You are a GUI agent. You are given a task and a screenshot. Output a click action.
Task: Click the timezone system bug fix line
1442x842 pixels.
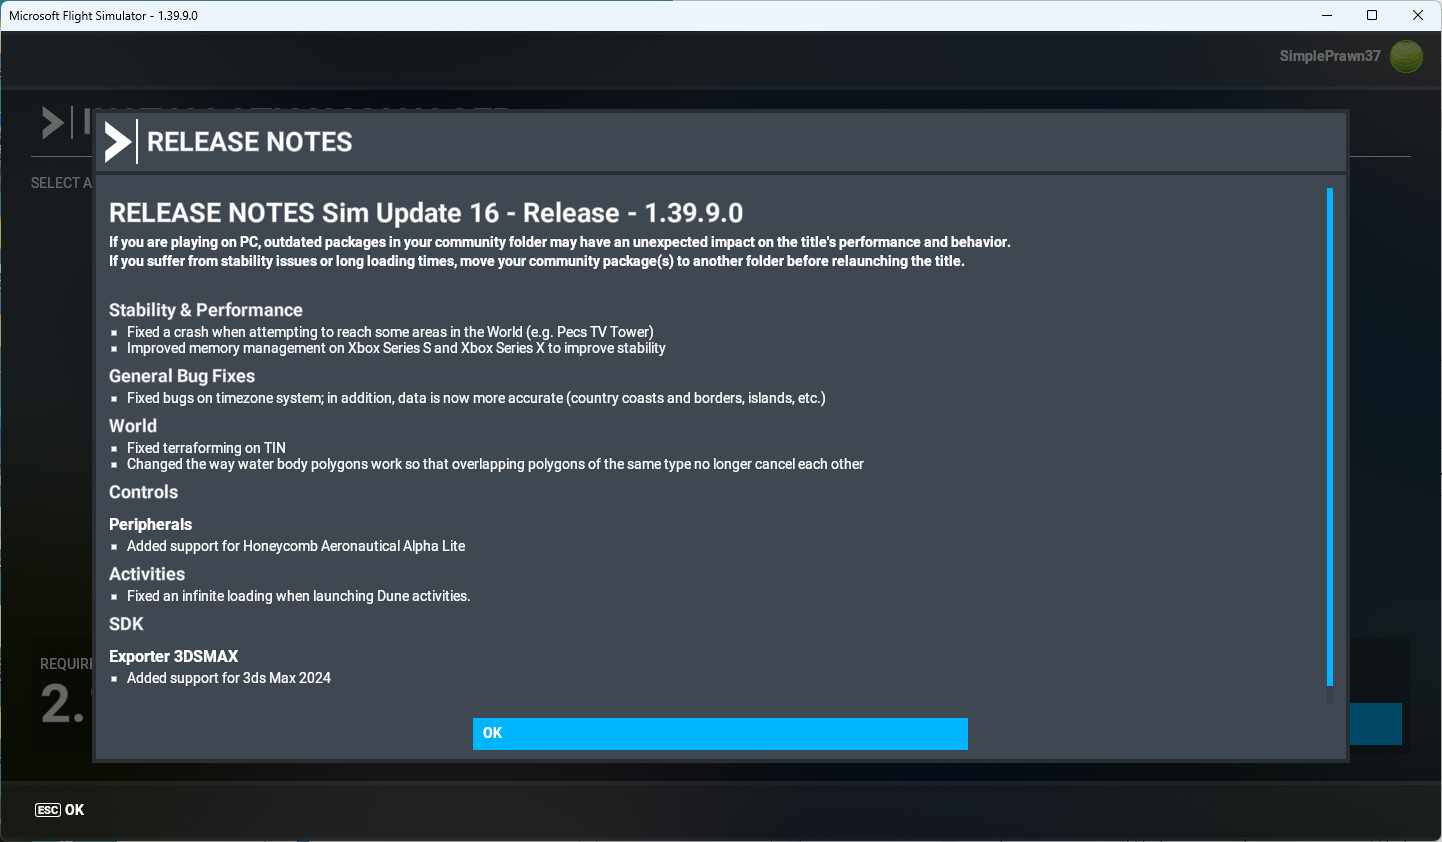476,398
